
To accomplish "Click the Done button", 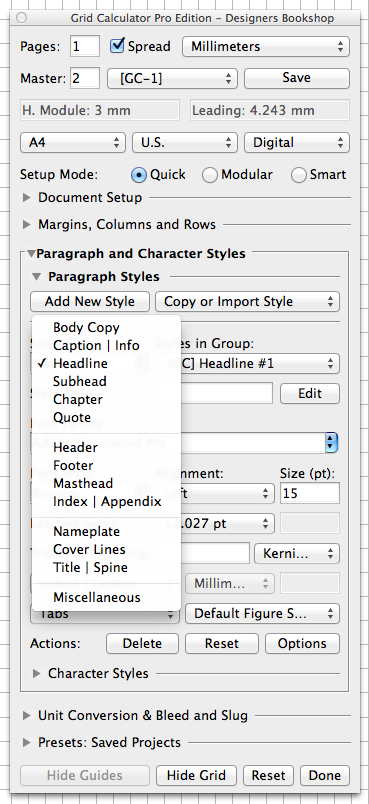I will click(x=324, y=775).
